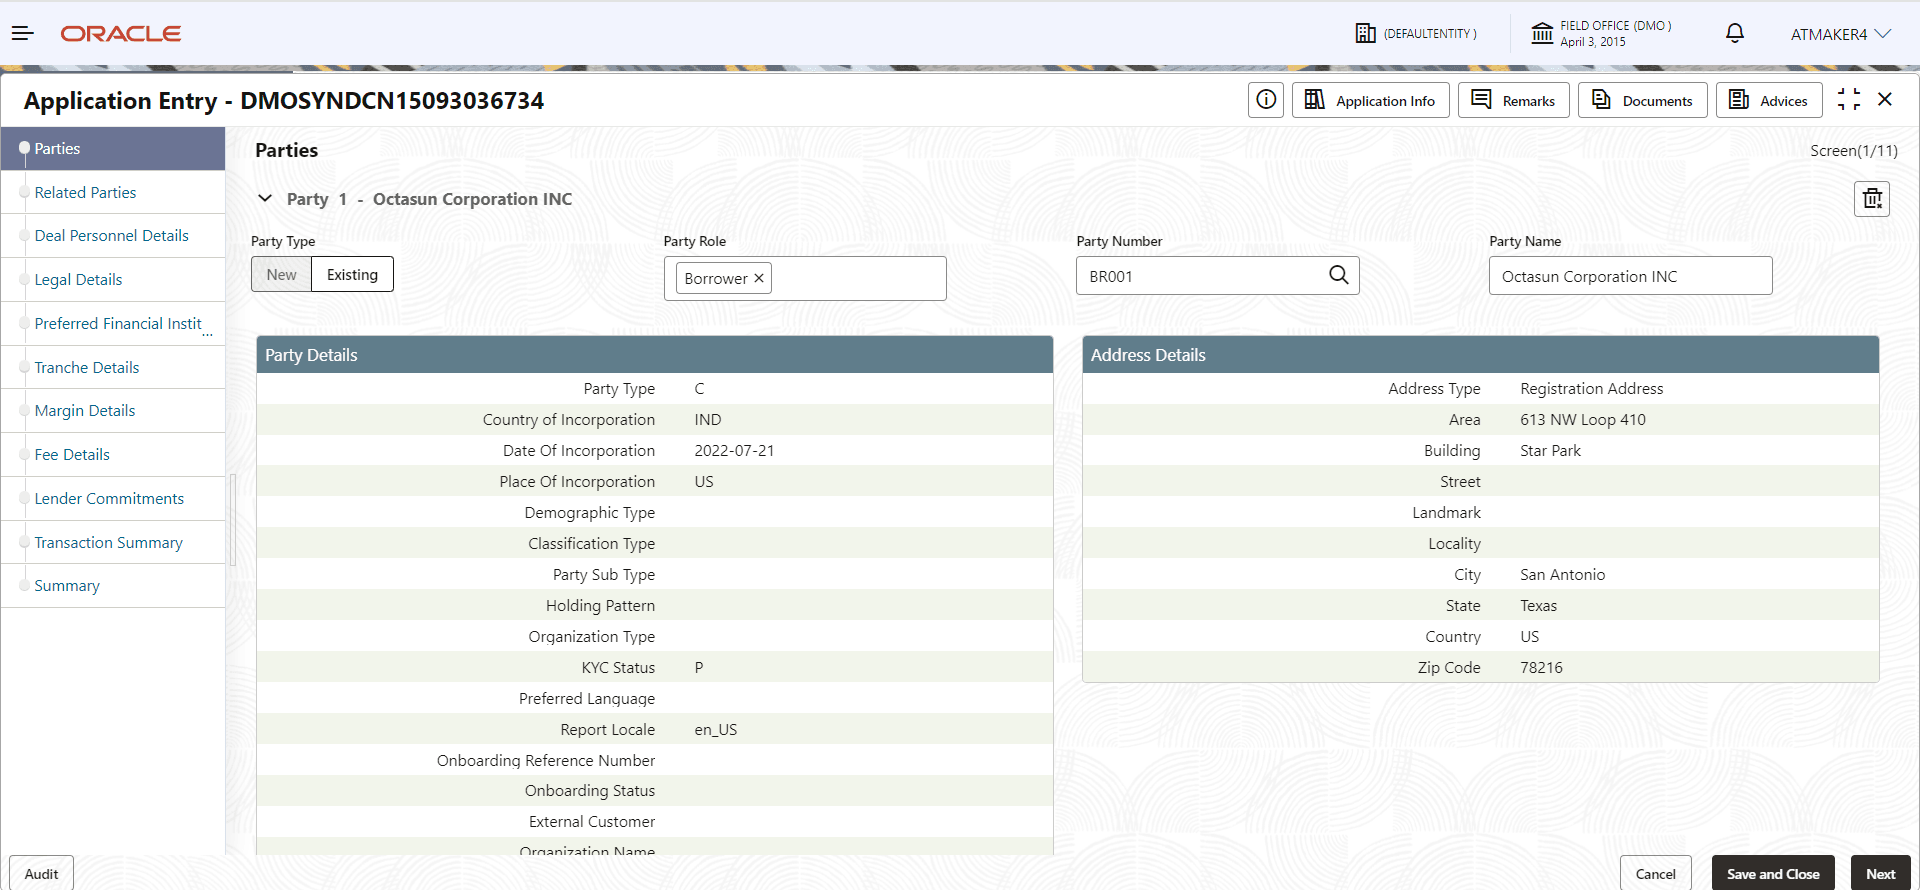The height and width of the screenshot is (890, 1920).
Task: Search Party Number with magnifier icon
Action: click(x=1339, y=275)
